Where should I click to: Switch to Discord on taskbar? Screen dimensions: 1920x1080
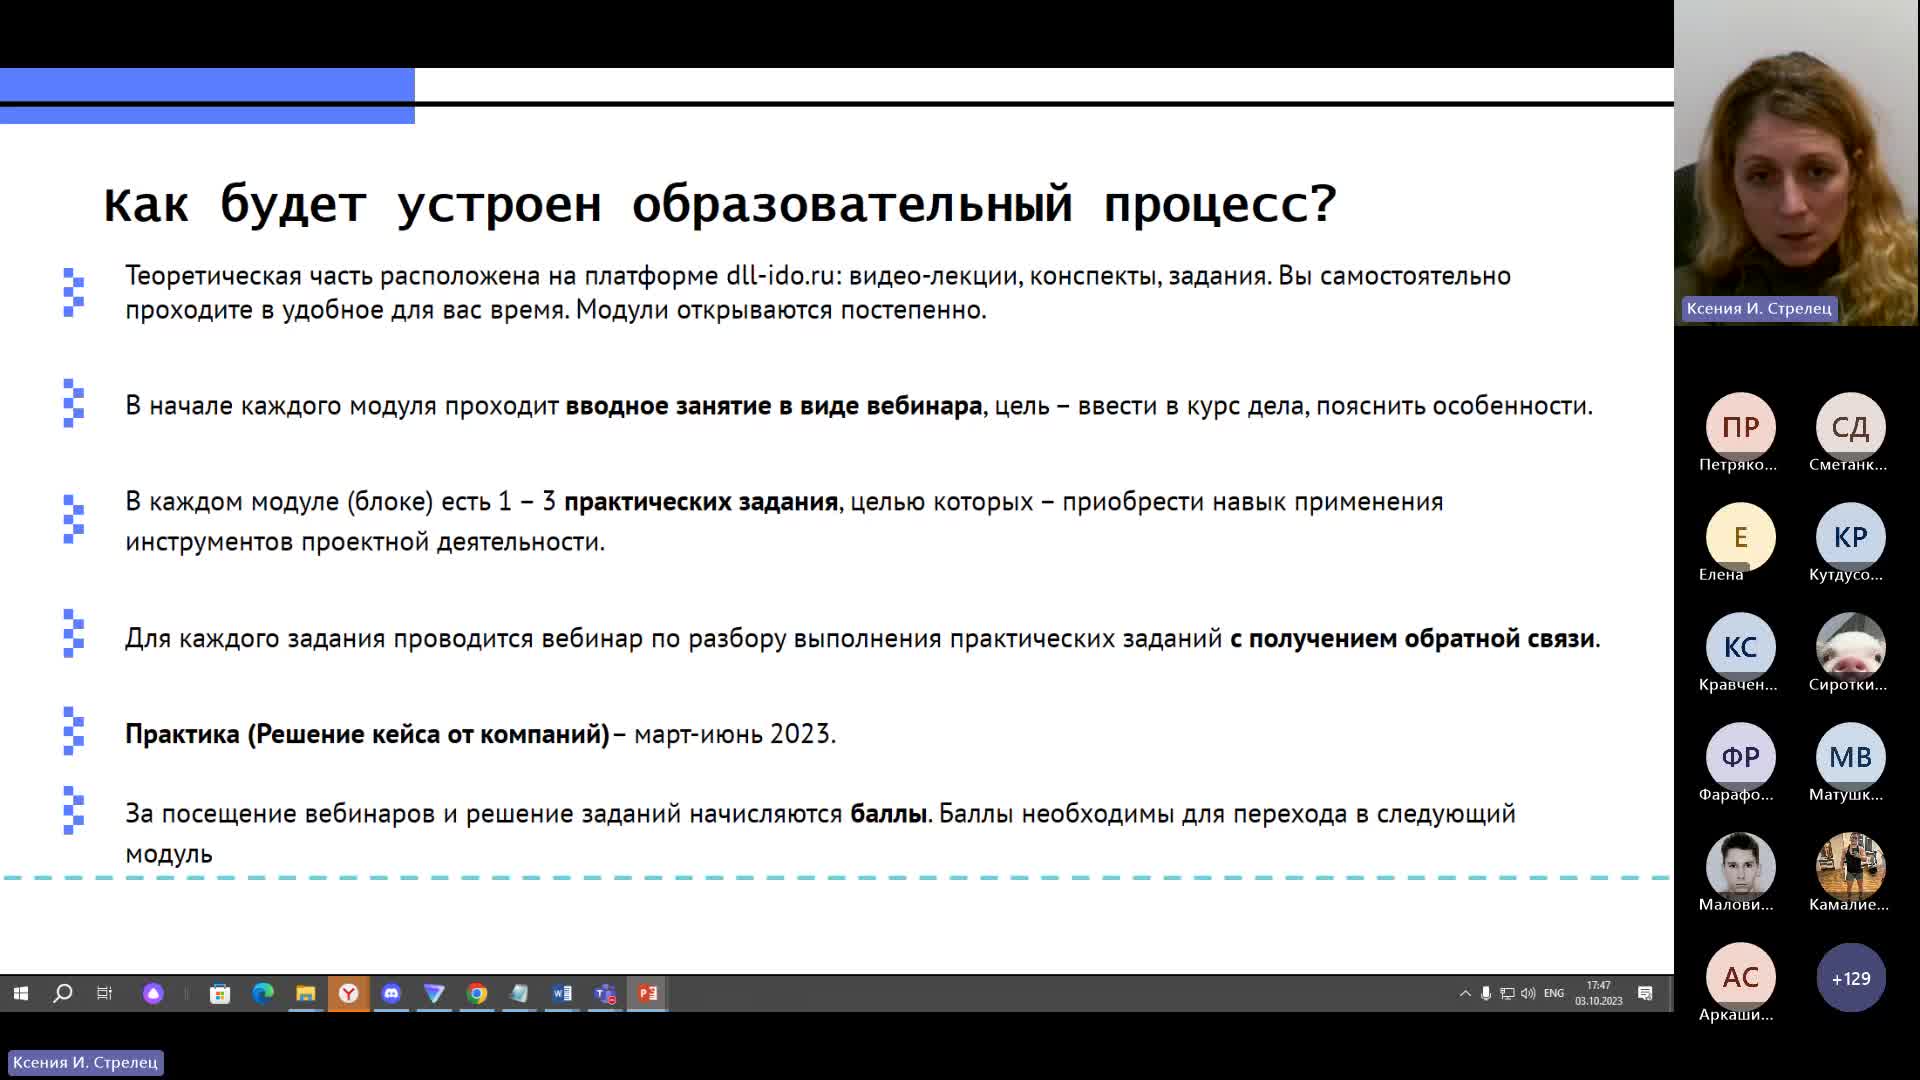391,993
